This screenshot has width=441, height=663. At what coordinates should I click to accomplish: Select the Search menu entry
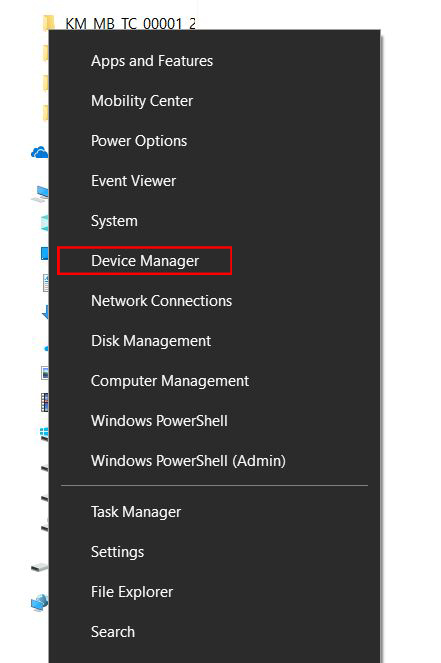click(113, 632)
